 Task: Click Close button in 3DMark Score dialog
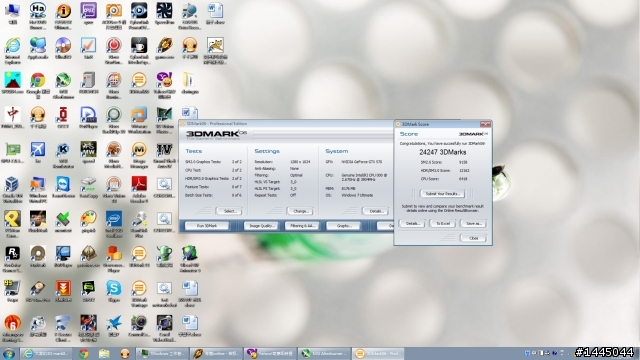(x=473, y=238)
